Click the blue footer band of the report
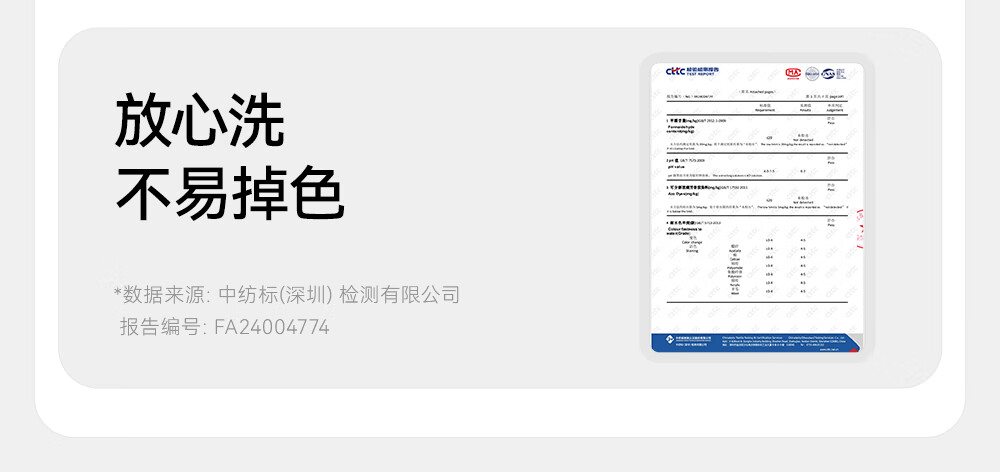 (756, 342)
